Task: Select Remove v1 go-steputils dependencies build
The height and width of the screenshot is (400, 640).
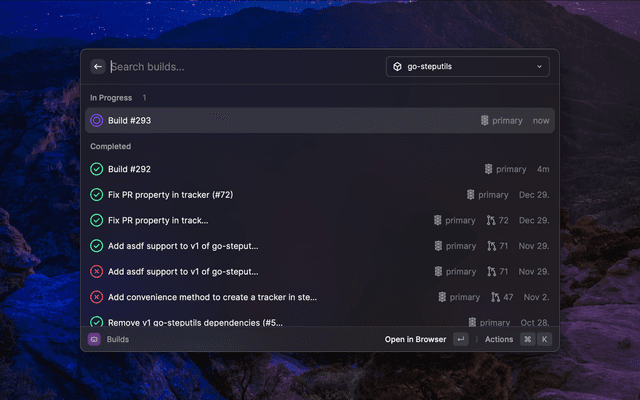Action: tap(319, 322)
